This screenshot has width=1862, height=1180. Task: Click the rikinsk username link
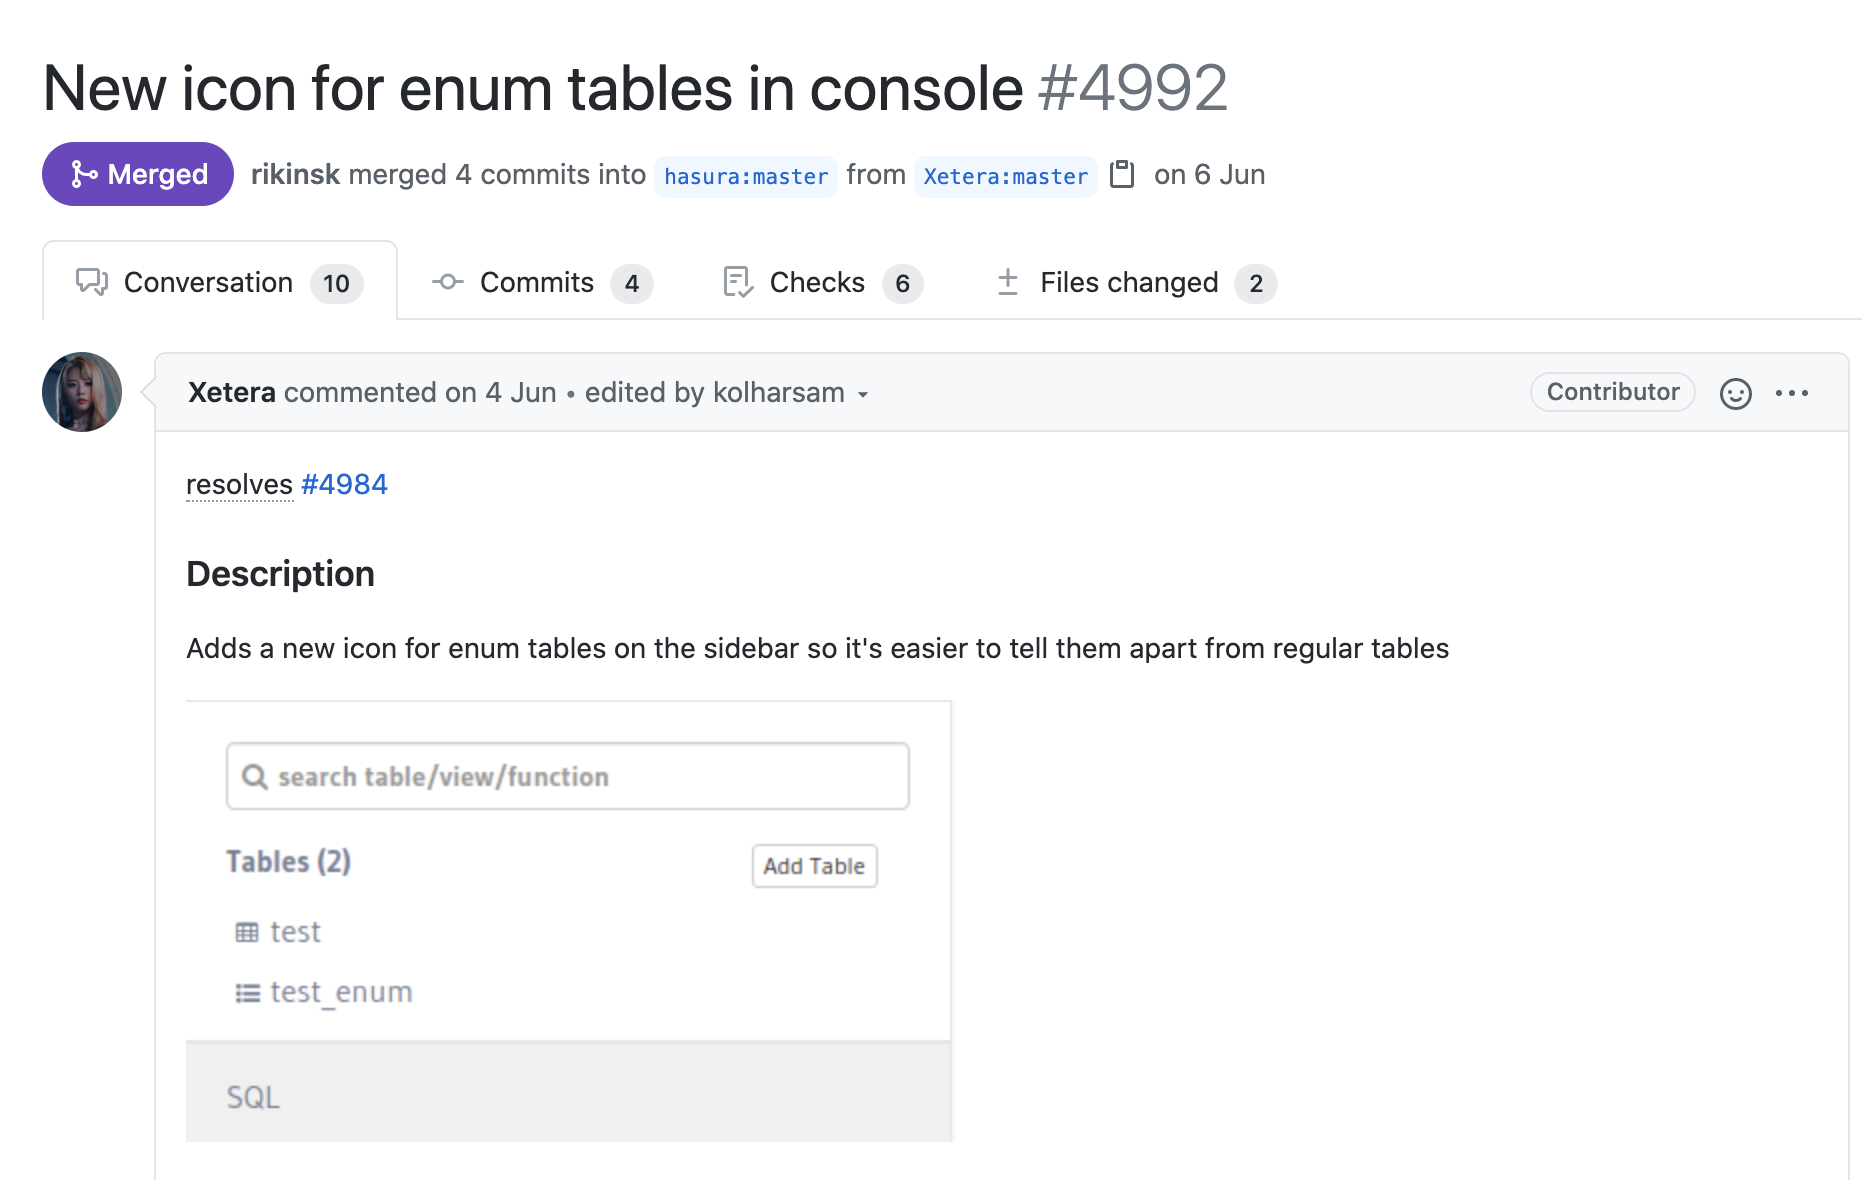tap(295, 174)
